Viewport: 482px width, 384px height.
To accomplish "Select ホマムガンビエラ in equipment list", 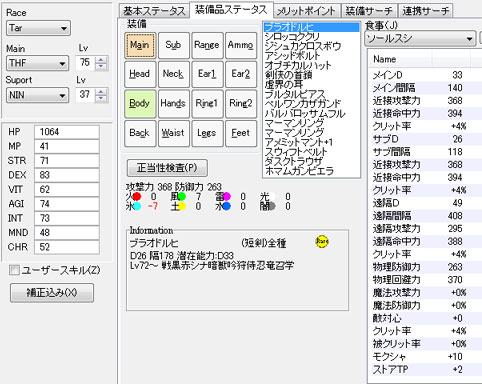I will [311, 171].
